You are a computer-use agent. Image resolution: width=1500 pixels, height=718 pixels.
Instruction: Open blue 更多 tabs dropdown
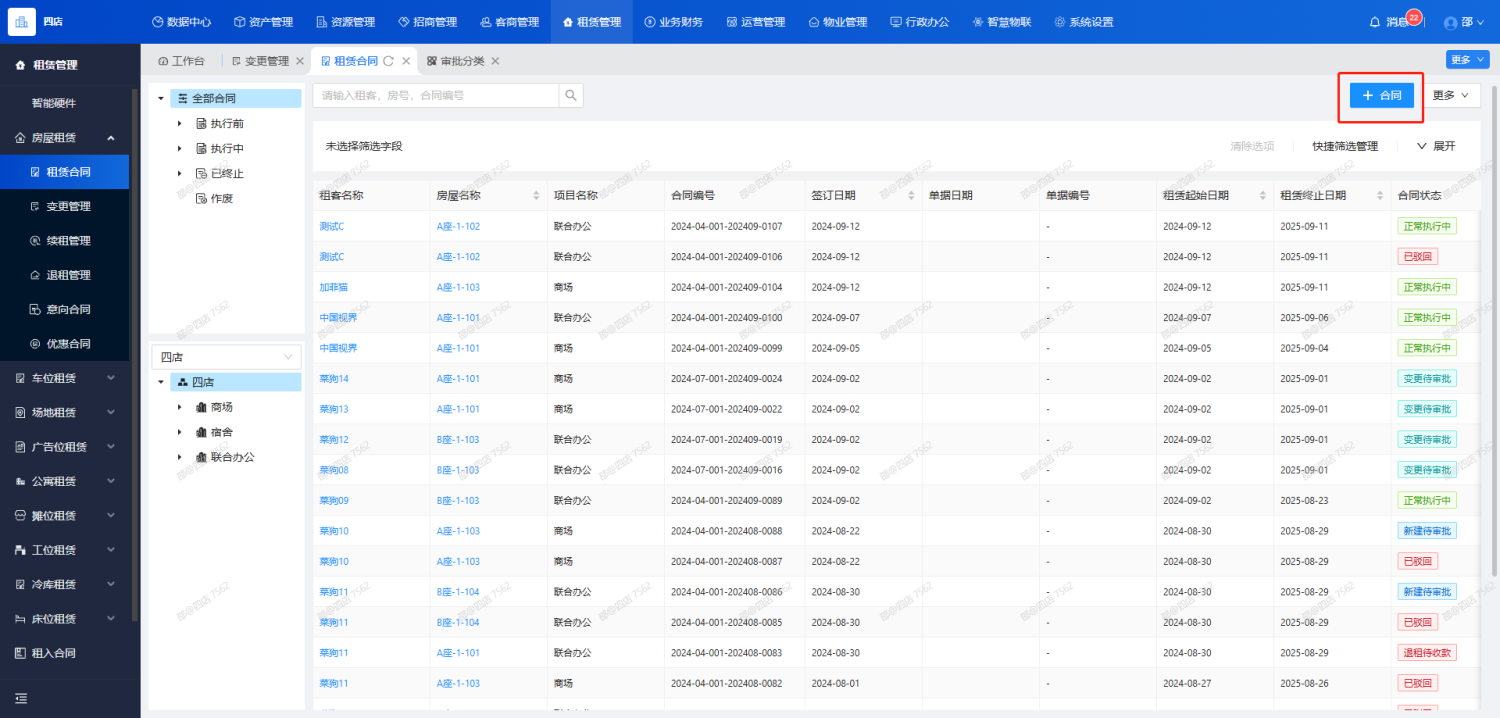(x=1467, y=60)
